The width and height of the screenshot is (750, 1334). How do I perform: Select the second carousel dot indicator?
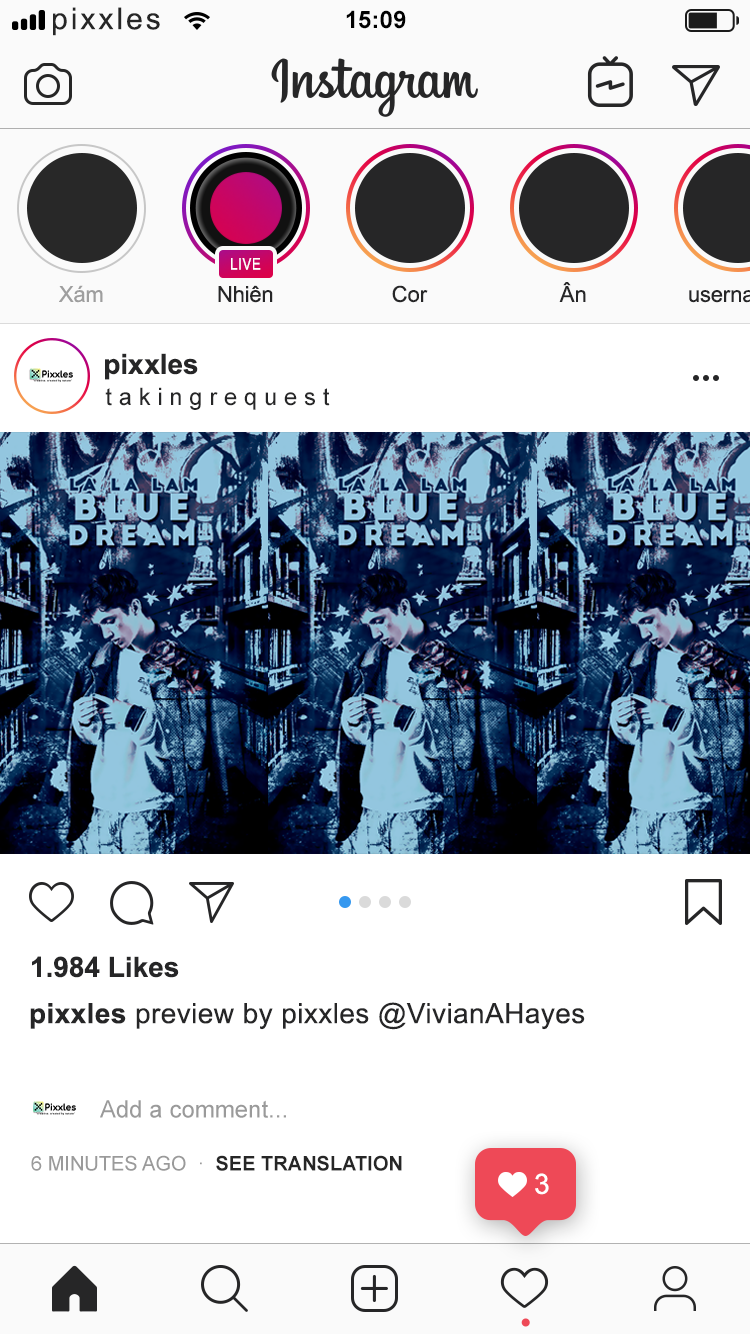tap(365, 902)
